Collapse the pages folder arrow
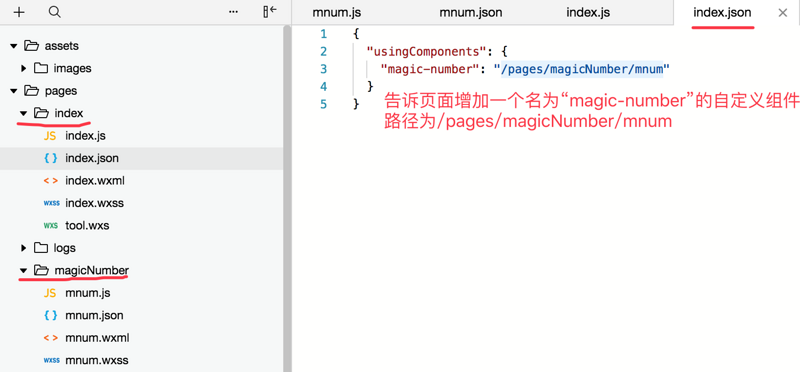This screenshot has height=372, width=800. (x=14, y=91)
